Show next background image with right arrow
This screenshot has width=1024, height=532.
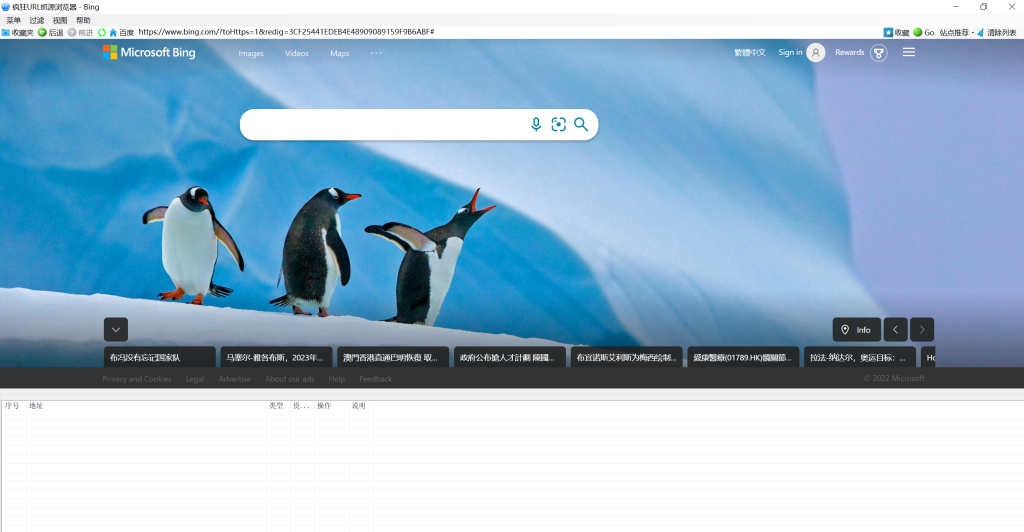coord(922,330)
